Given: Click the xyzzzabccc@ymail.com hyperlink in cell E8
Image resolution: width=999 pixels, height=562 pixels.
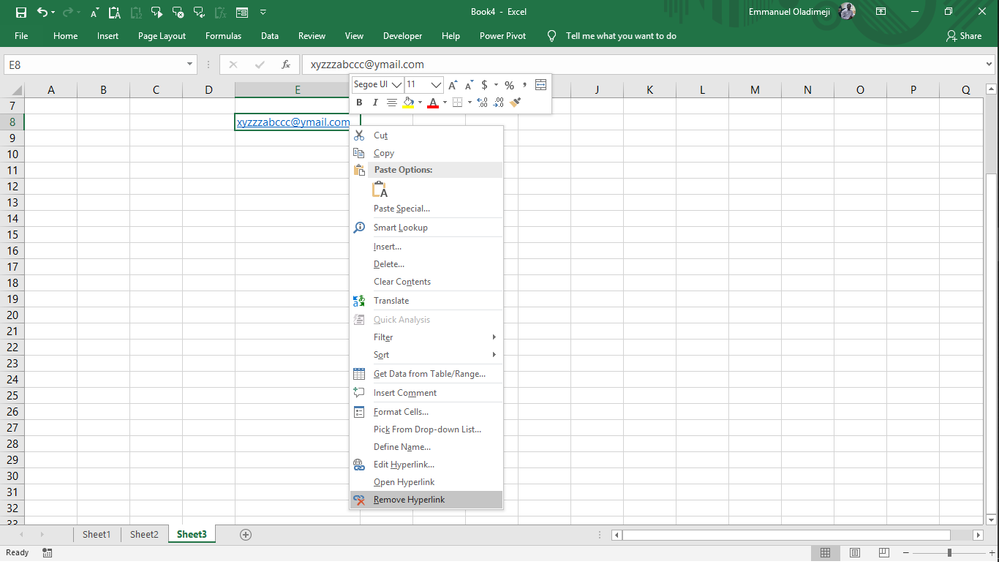Looking at the screenshot, I should click(293, 122).
